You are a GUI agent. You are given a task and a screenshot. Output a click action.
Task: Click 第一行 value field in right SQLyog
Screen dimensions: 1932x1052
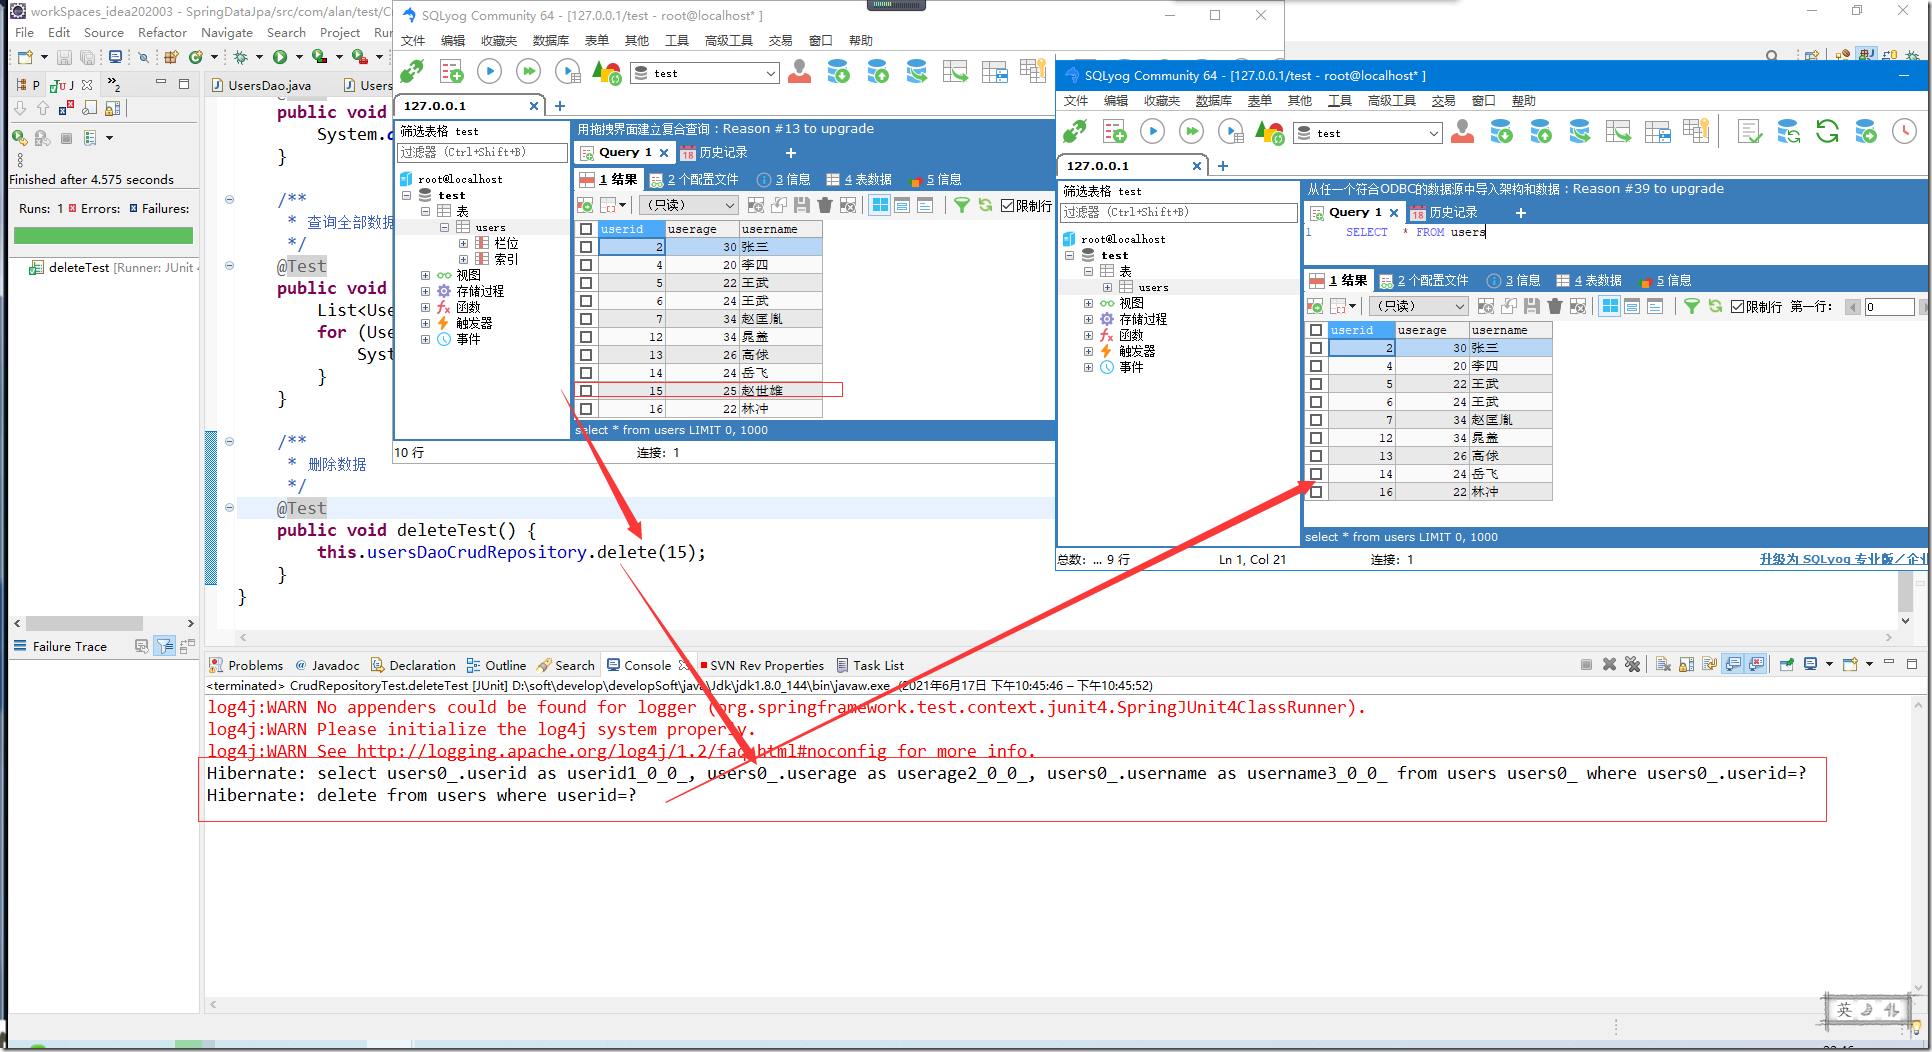(1888, 306)
